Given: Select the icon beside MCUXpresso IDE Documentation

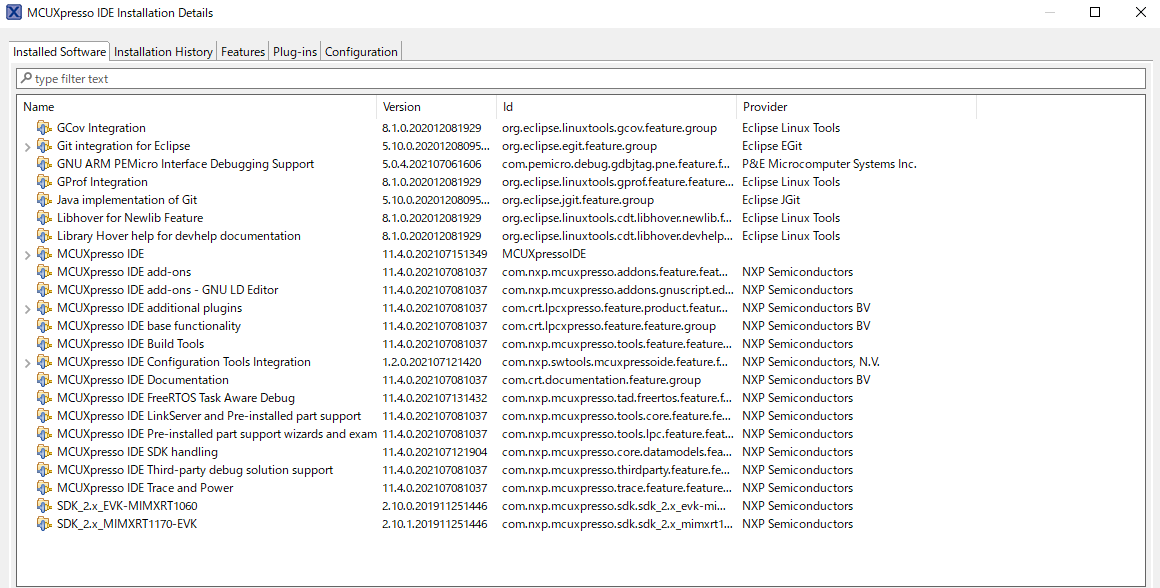Looking at the screenshot, I should tap(45, 380).
